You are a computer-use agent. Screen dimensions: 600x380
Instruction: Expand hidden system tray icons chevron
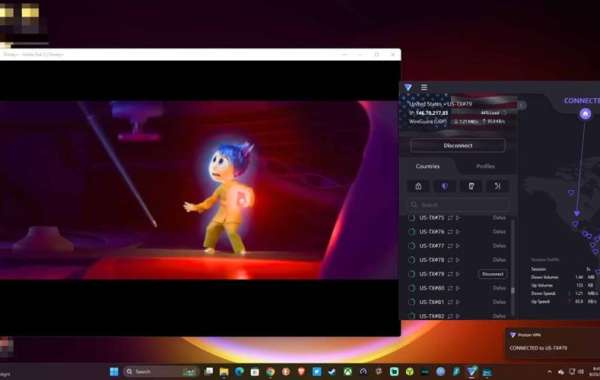550,372
